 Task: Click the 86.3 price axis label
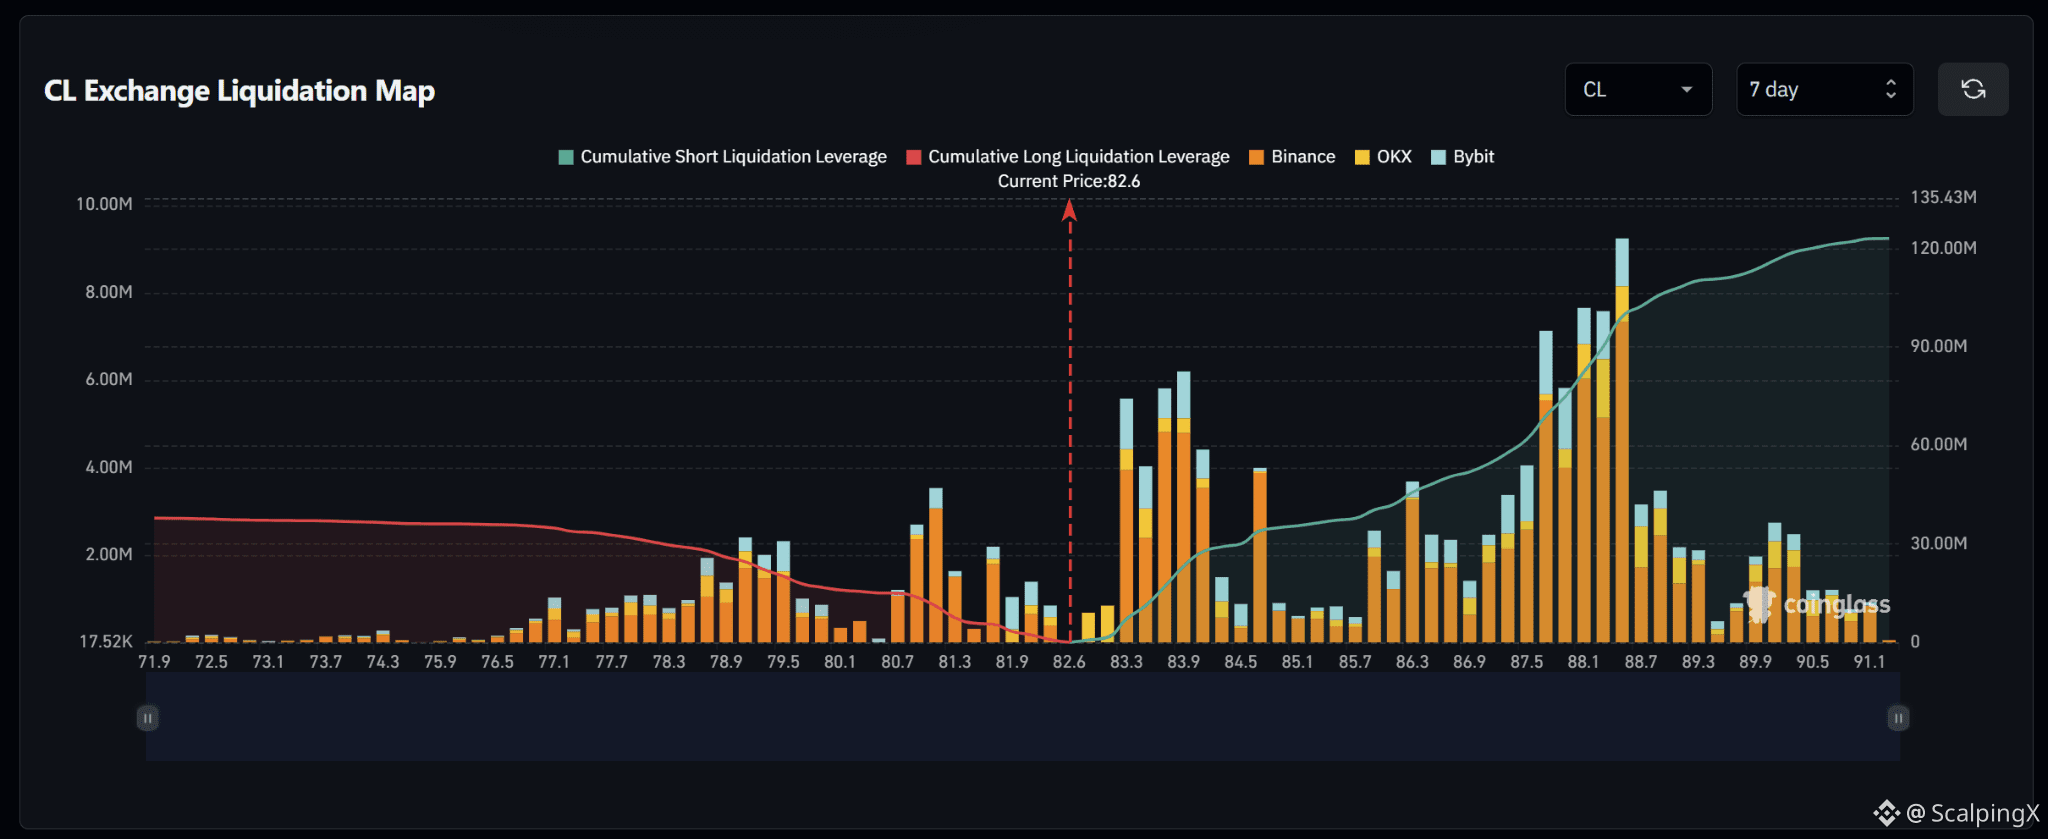coord(1412,662)
